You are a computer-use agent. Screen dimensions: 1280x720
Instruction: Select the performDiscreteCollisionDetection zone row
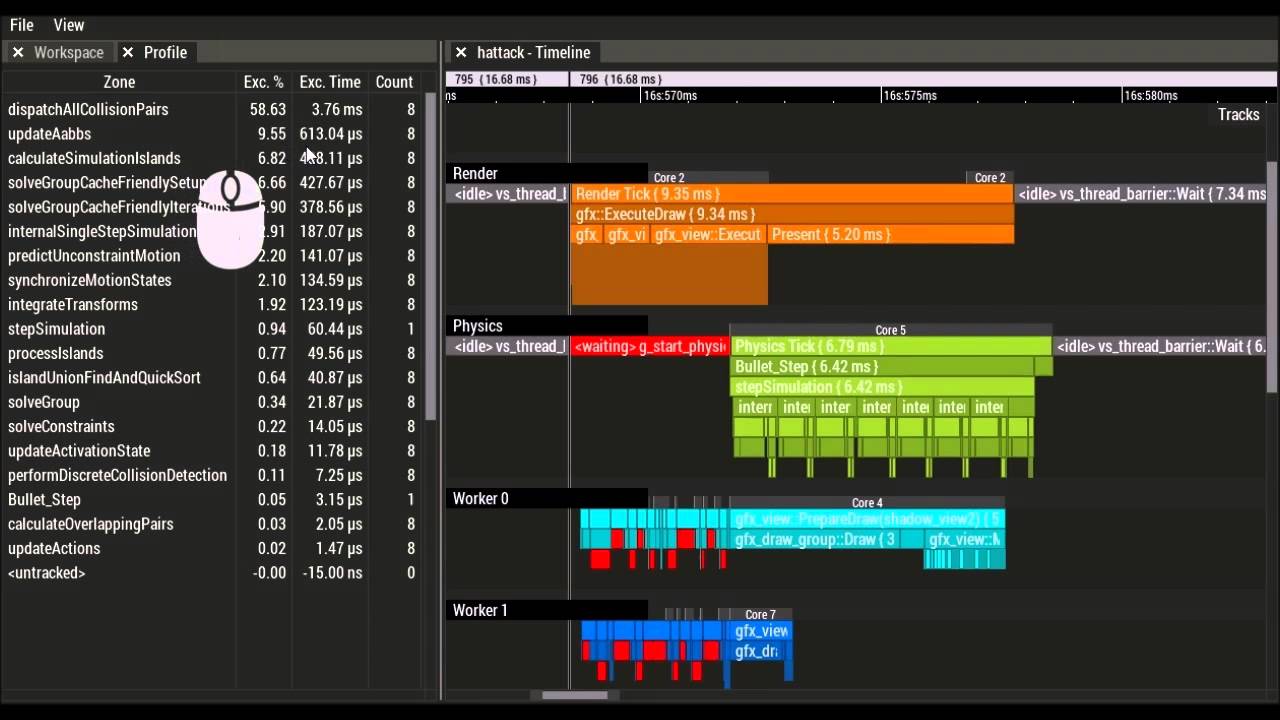[212, 475]
